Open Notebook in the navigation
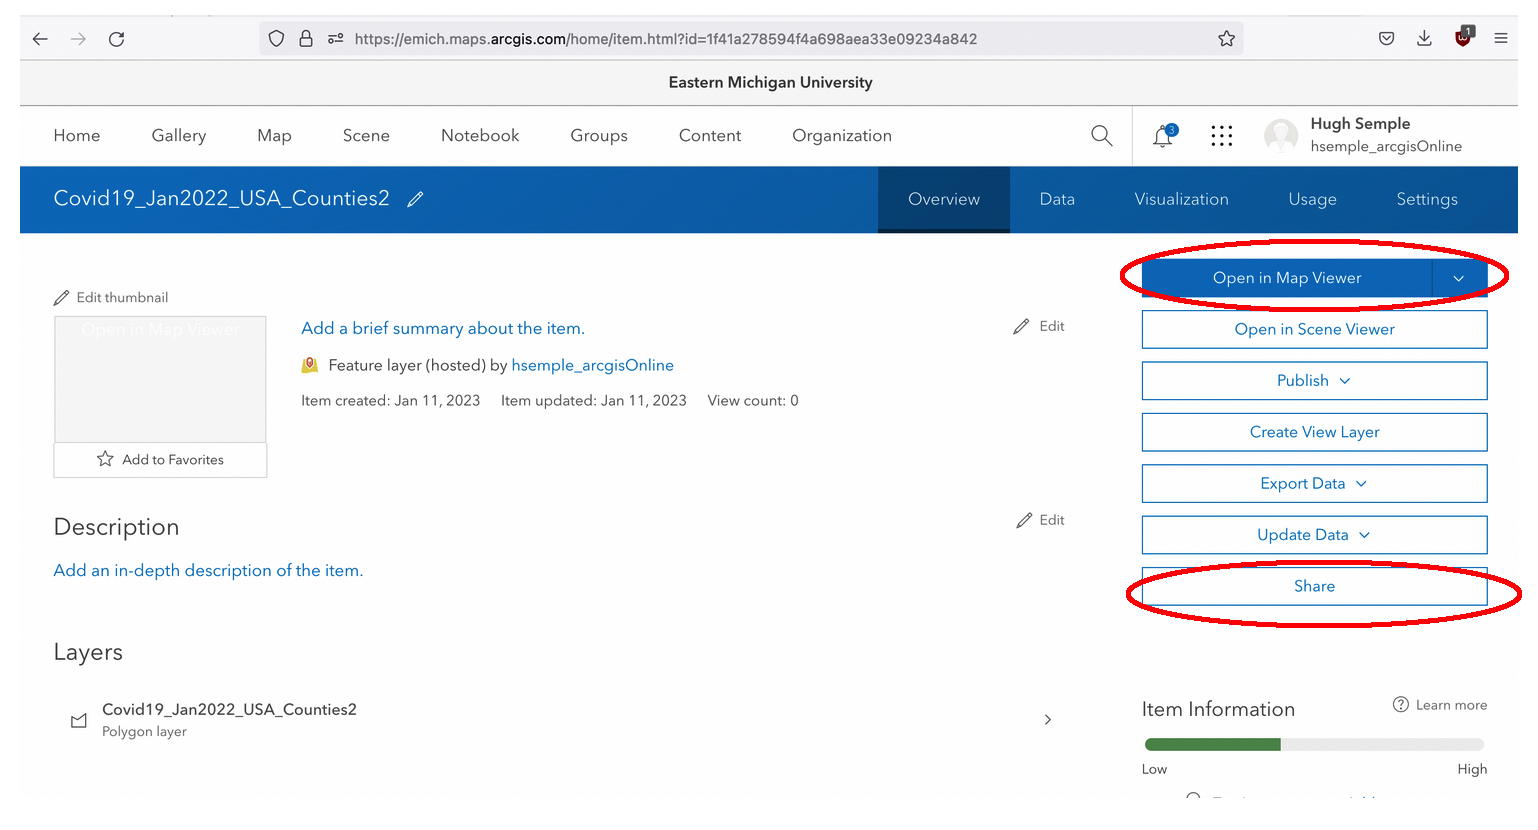 point(480,136)
